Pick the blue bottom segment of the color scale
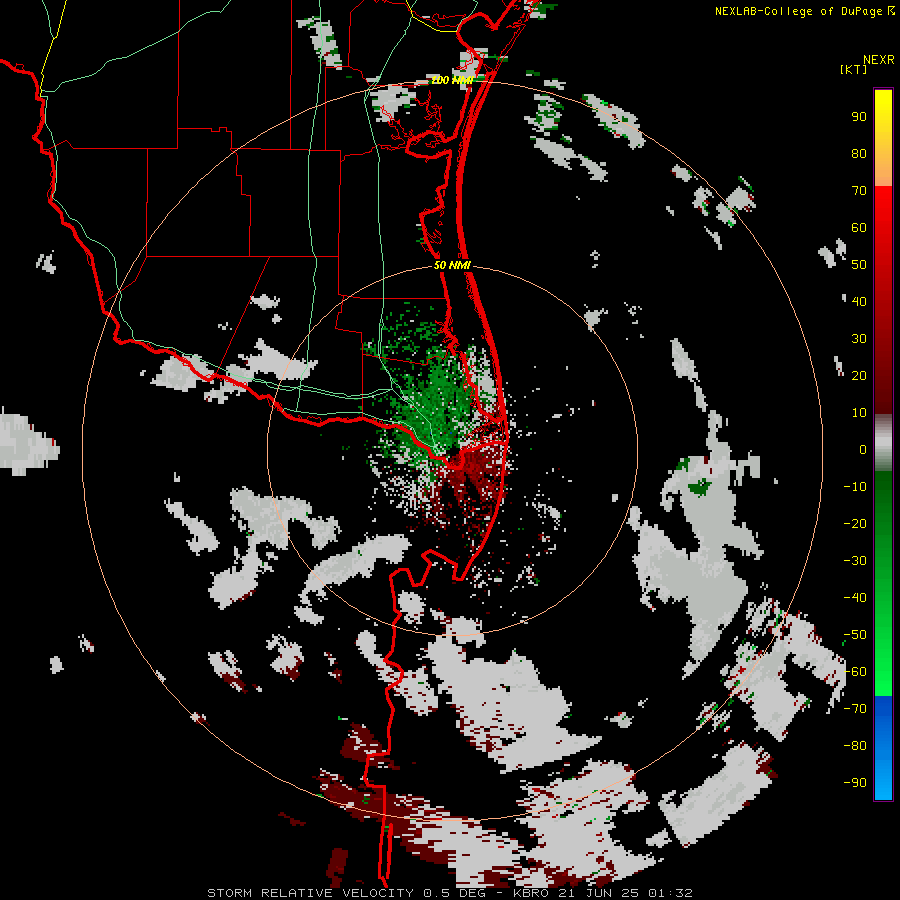This screenshot has height=900, width=900. (x=883, y=748)
